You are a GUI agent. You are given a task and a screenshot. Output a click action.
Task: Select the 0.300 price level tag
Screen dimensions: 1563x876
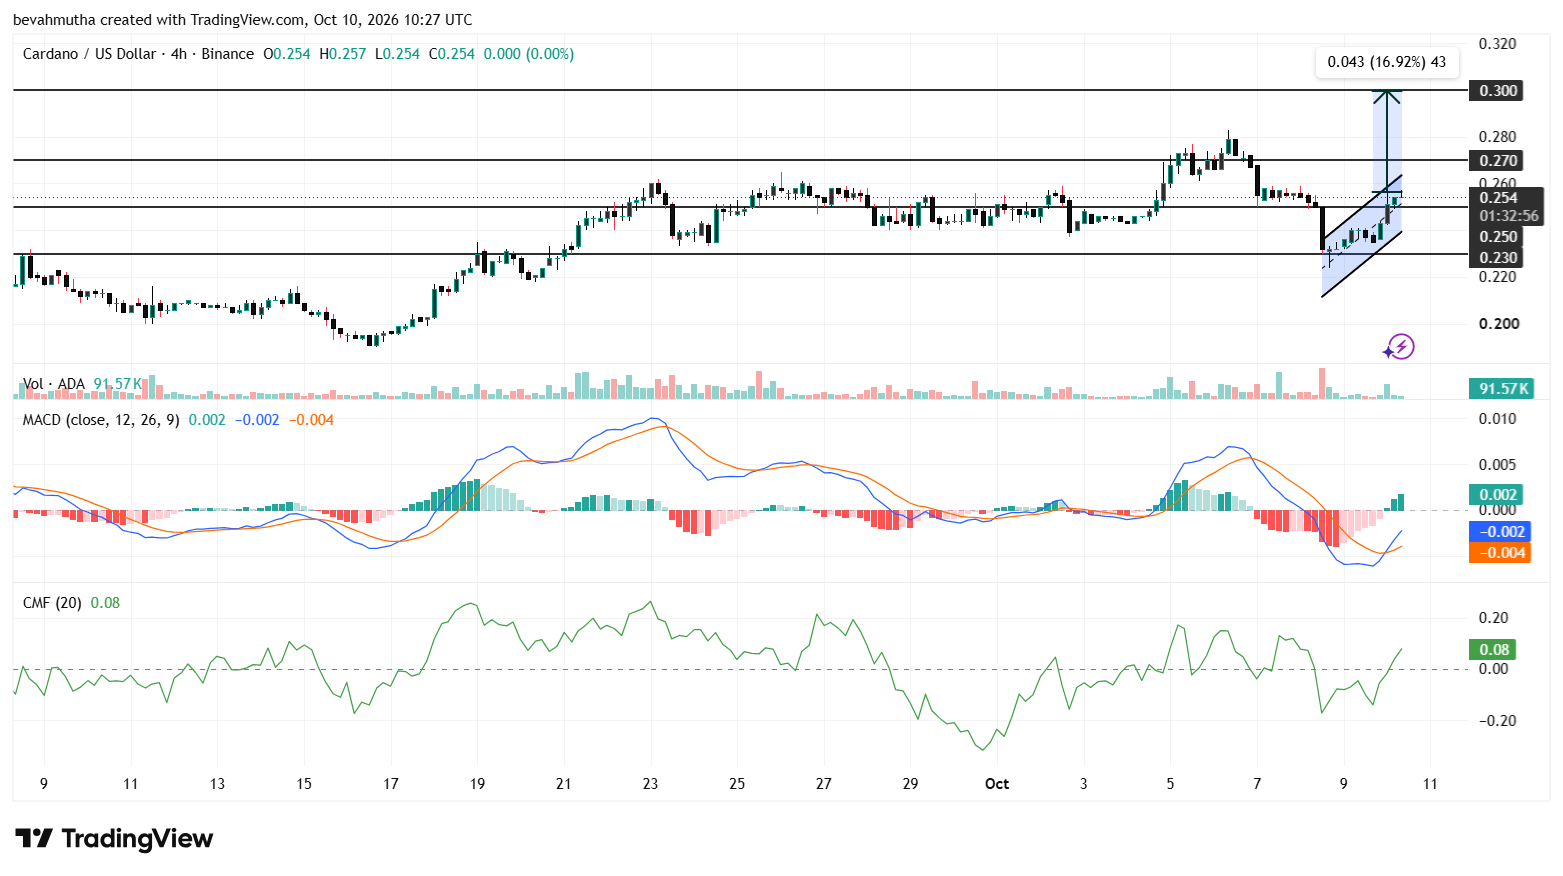click(x=1498, y=91)
